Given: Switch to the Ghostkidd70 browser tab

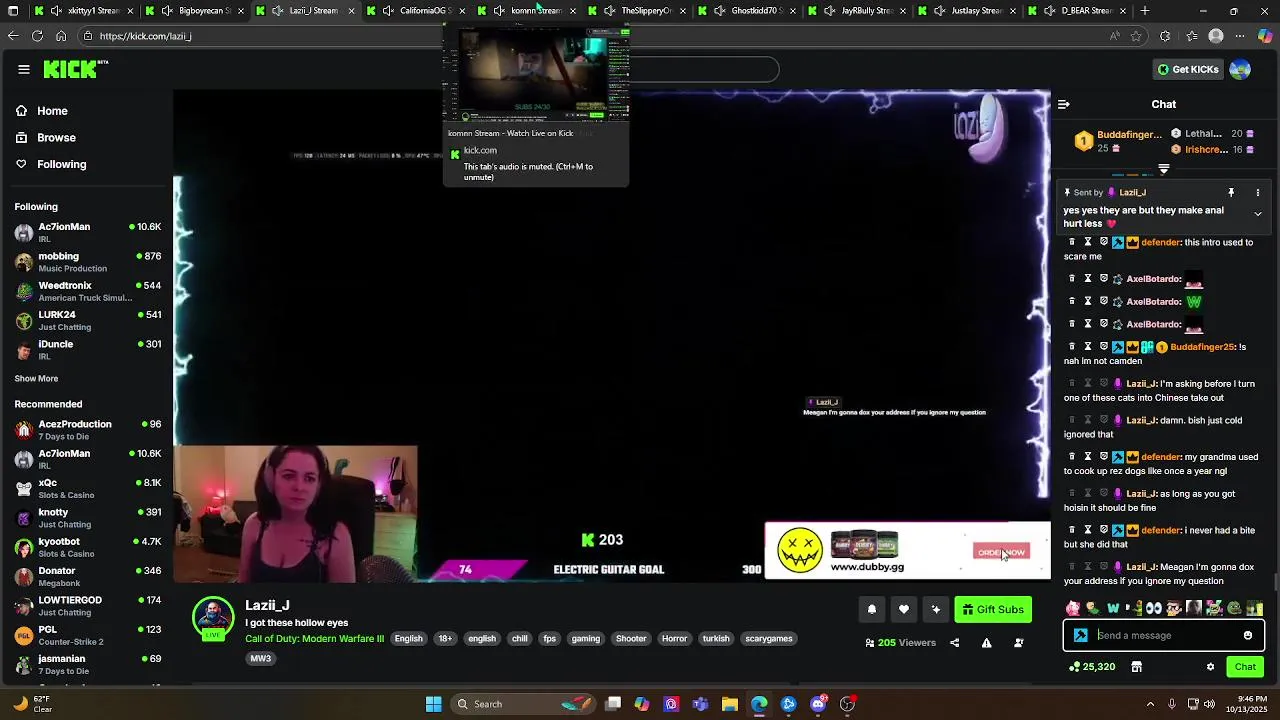Looking at the screenshot, I should [x=748, y=11].
